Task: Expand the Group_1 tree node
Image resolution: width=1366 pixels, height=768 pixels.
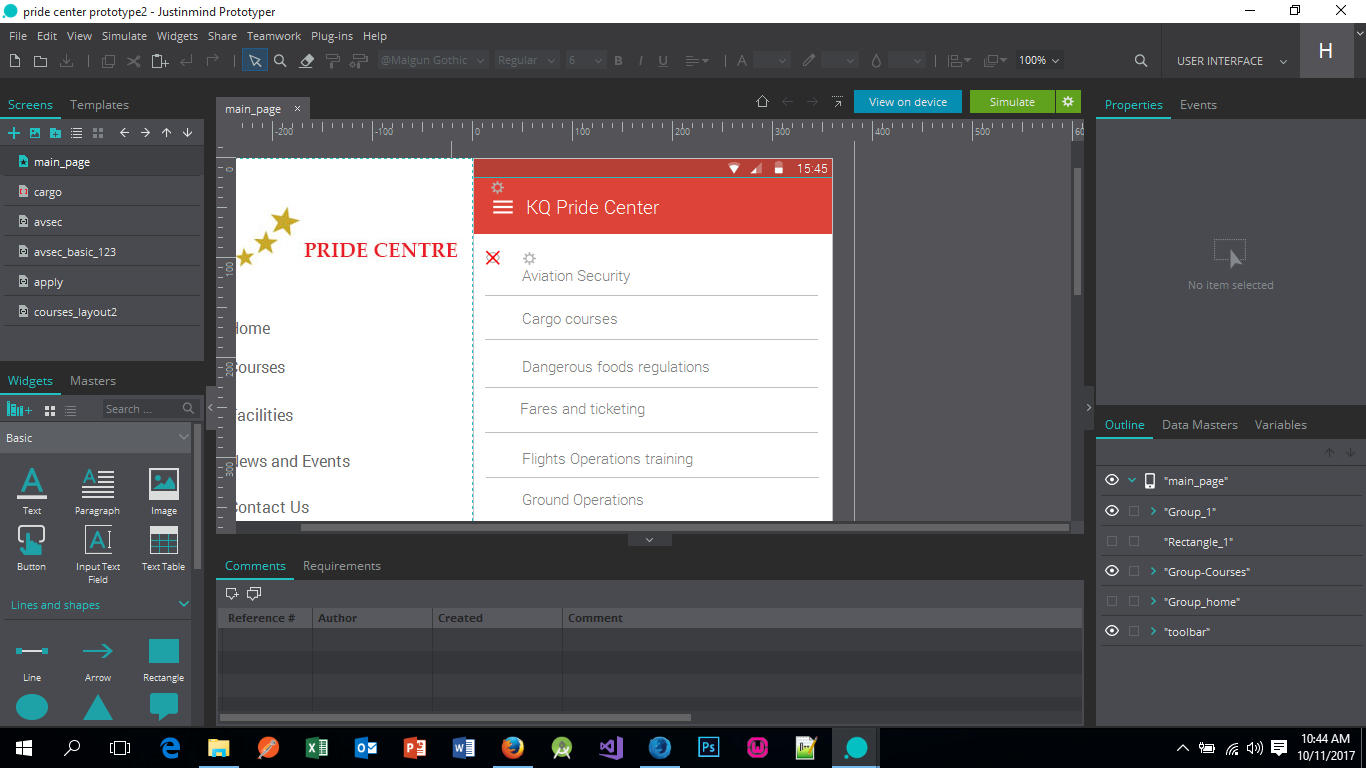Action: (x=1154, y=512)
